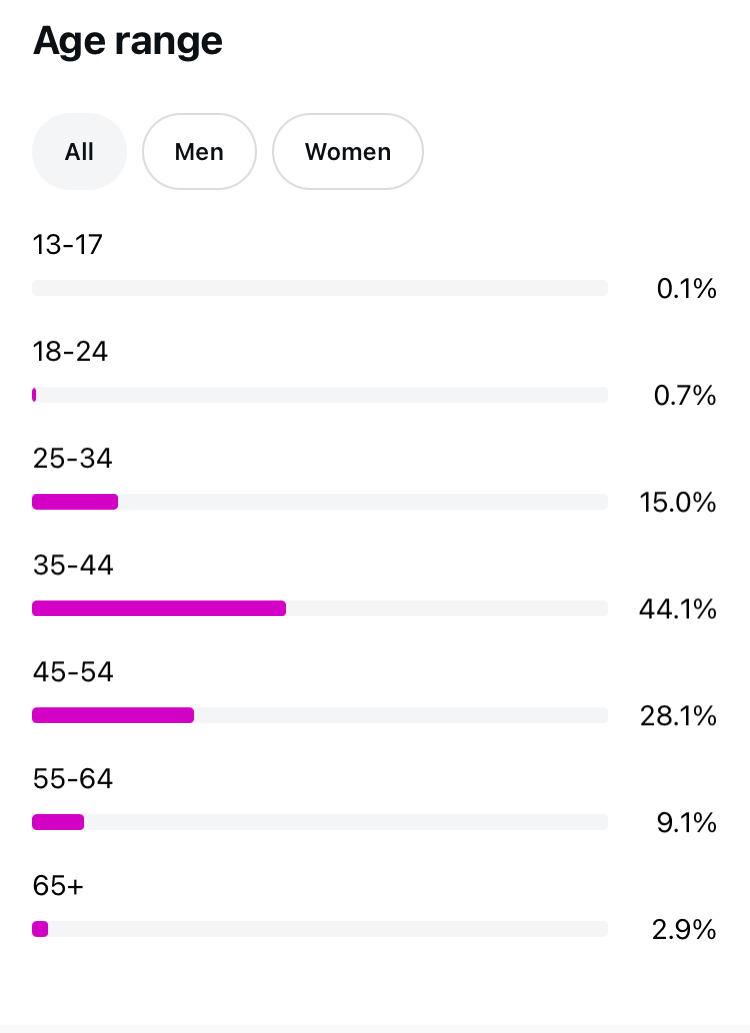Click the 55-64 magenta bar
The image size is (750, 1033).
click(x=58, y=822)
